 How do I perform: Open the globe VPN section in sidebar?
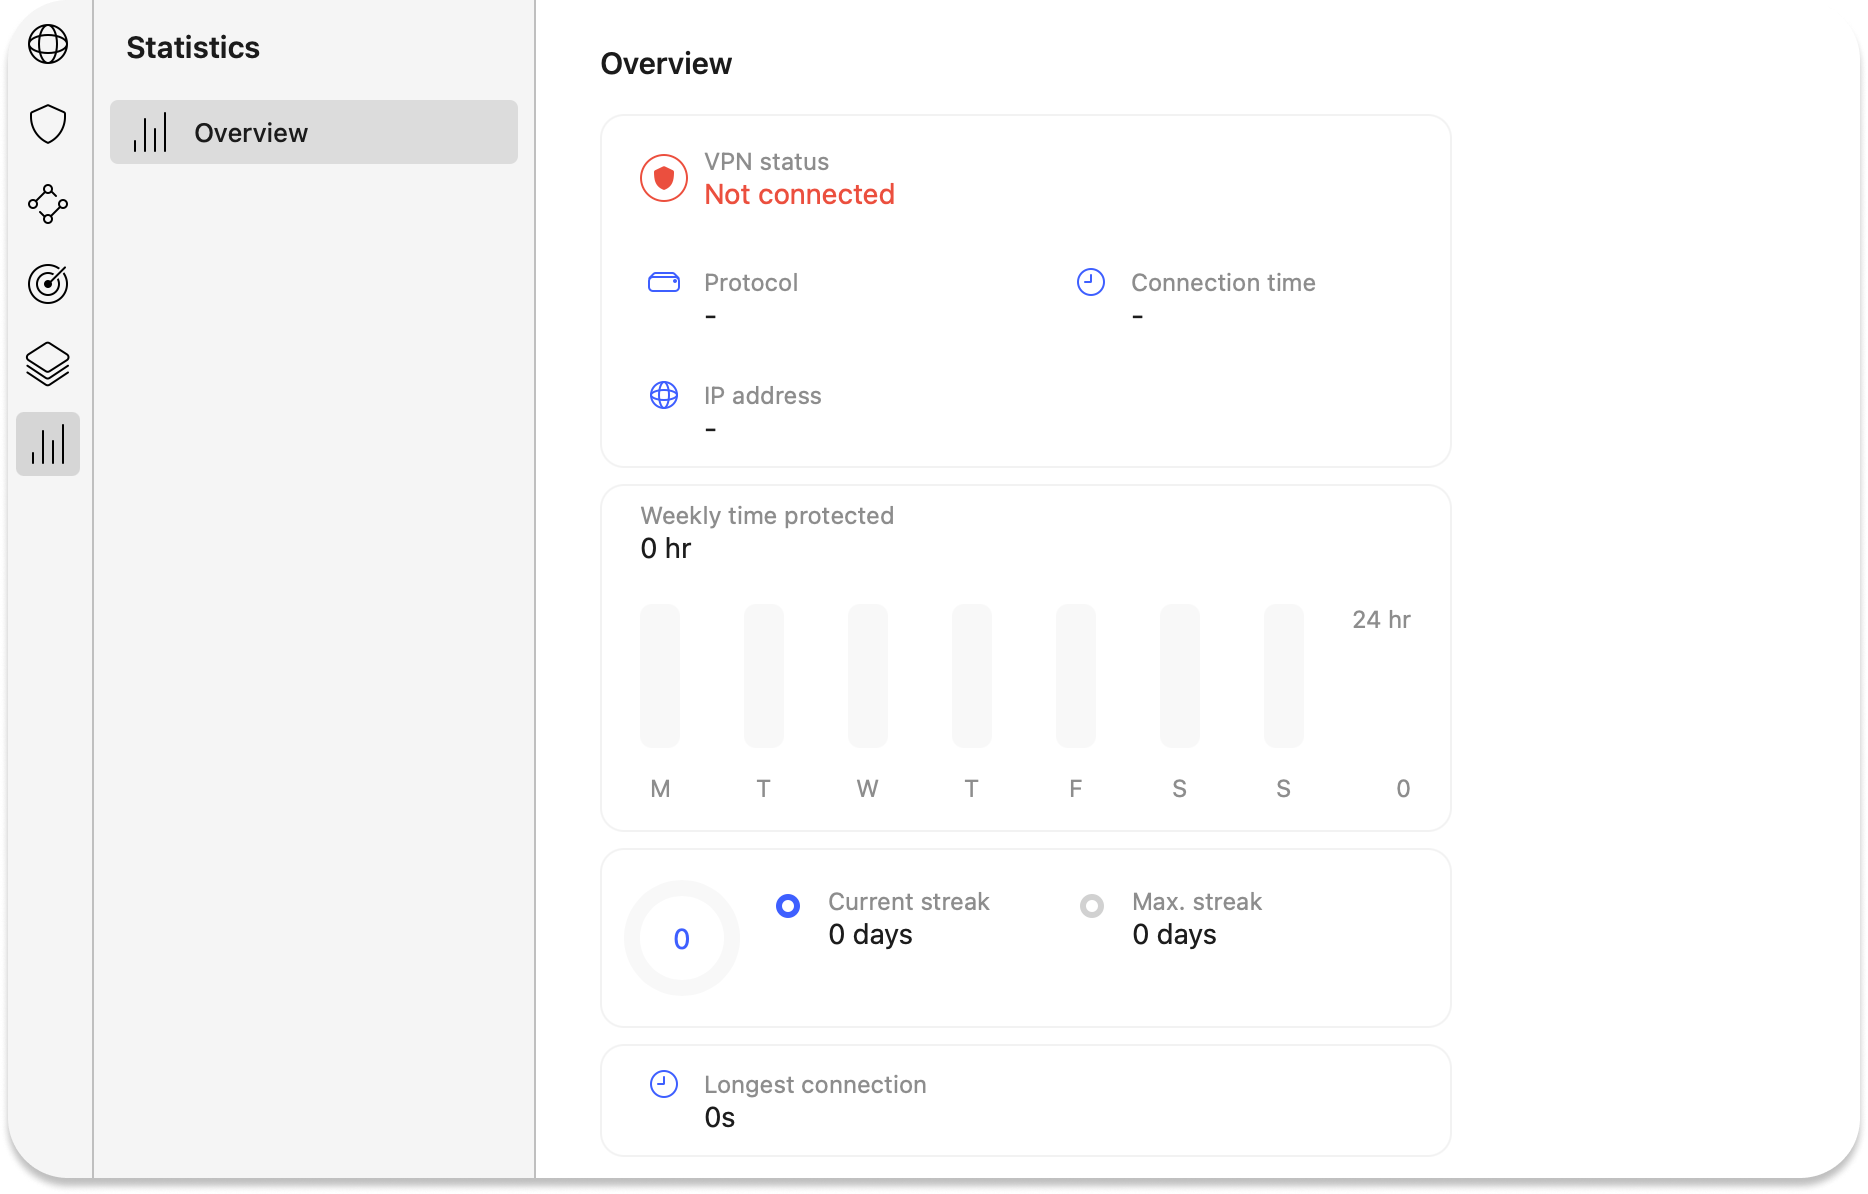click(x=48, y=44)
